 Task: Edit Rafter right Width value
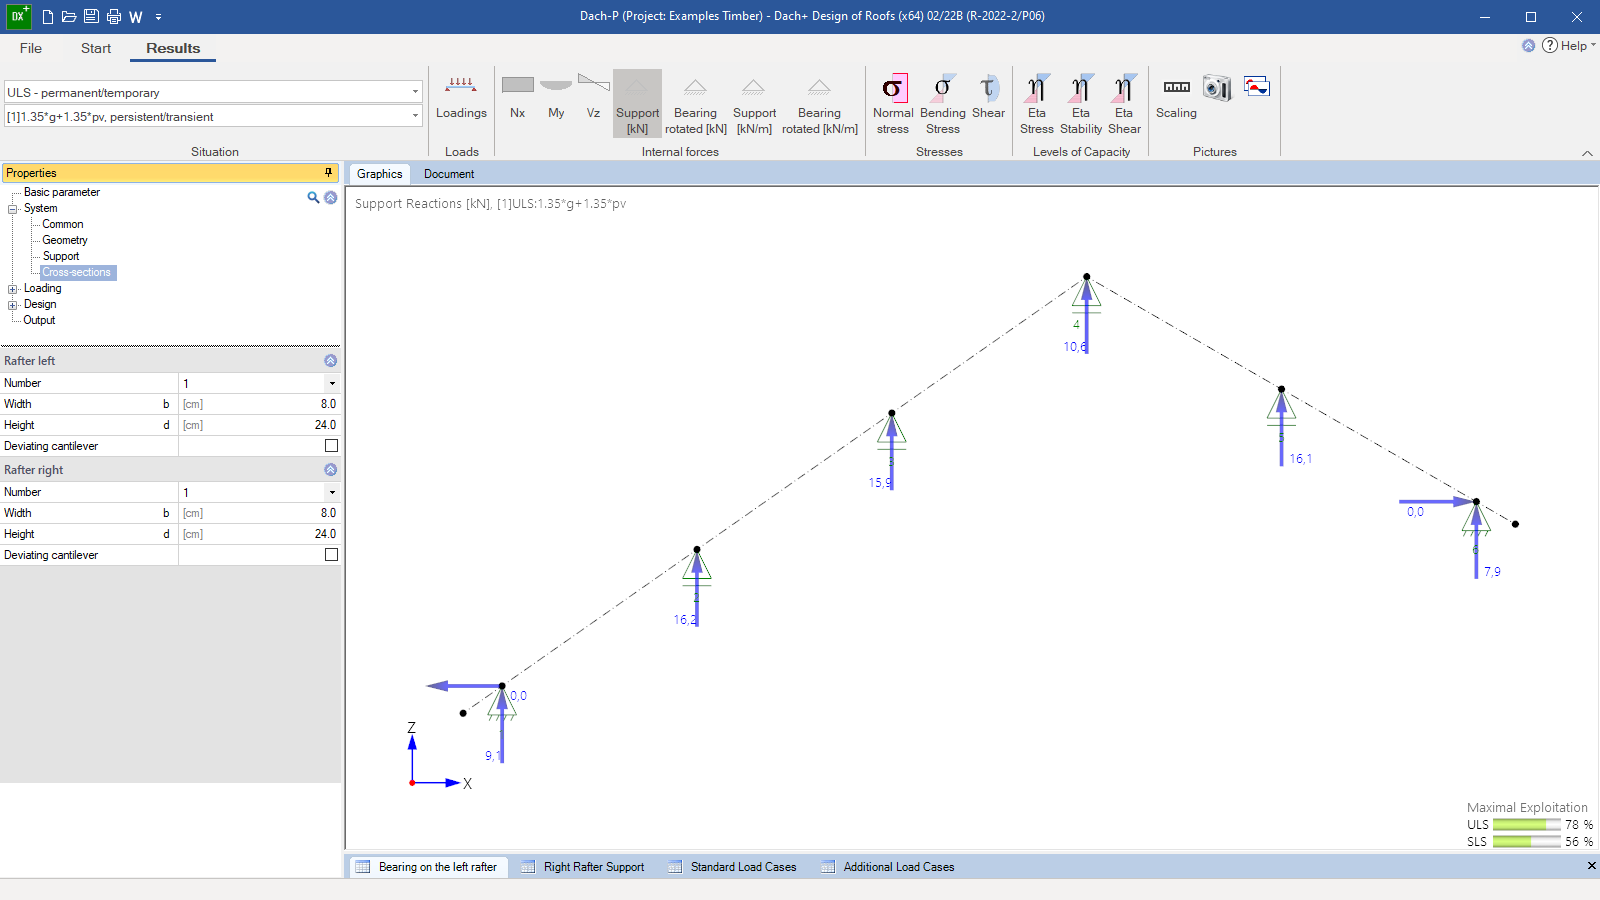coord(259,513)
